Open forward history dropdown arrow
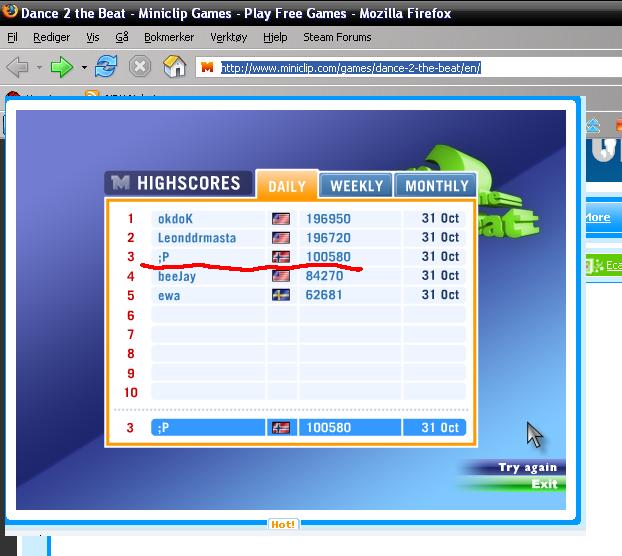This screenshot has height=556, width=622. 84,67
